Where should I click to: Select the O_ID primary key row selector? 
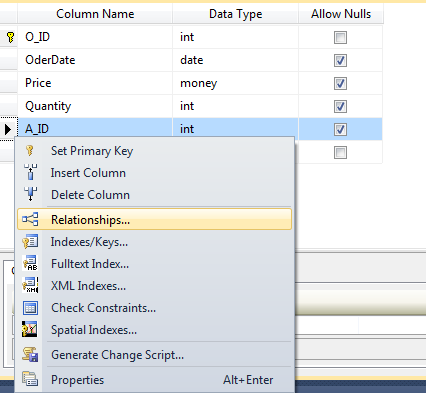(x=9, y=37)
